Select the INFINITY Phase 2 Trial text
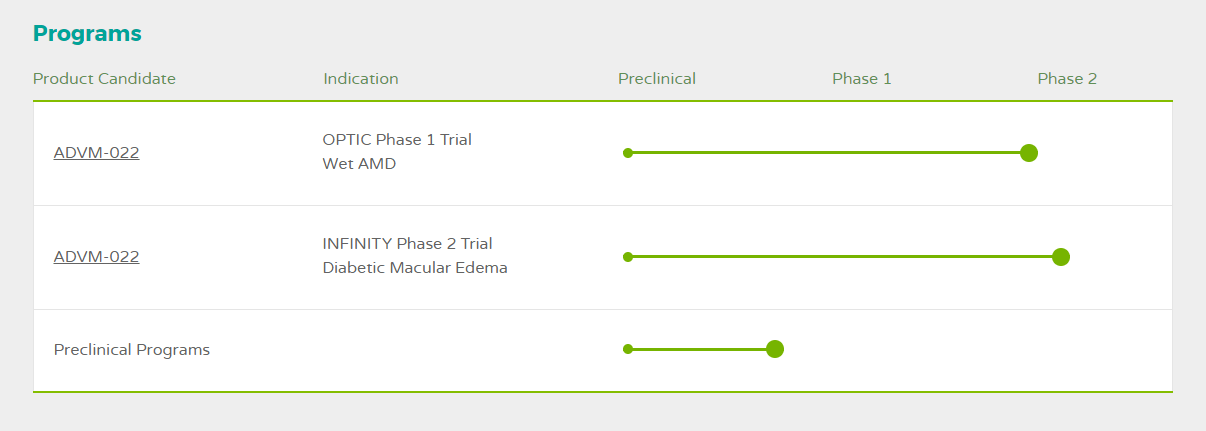Viewport: 1206px width, 431px height. [x=407, y=243]
